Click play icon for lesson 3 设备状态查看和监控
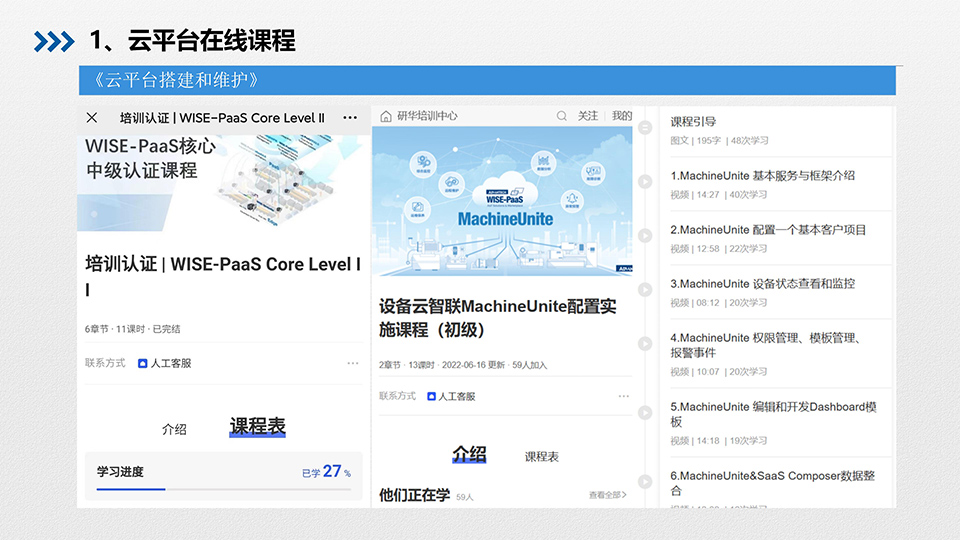 645,290
